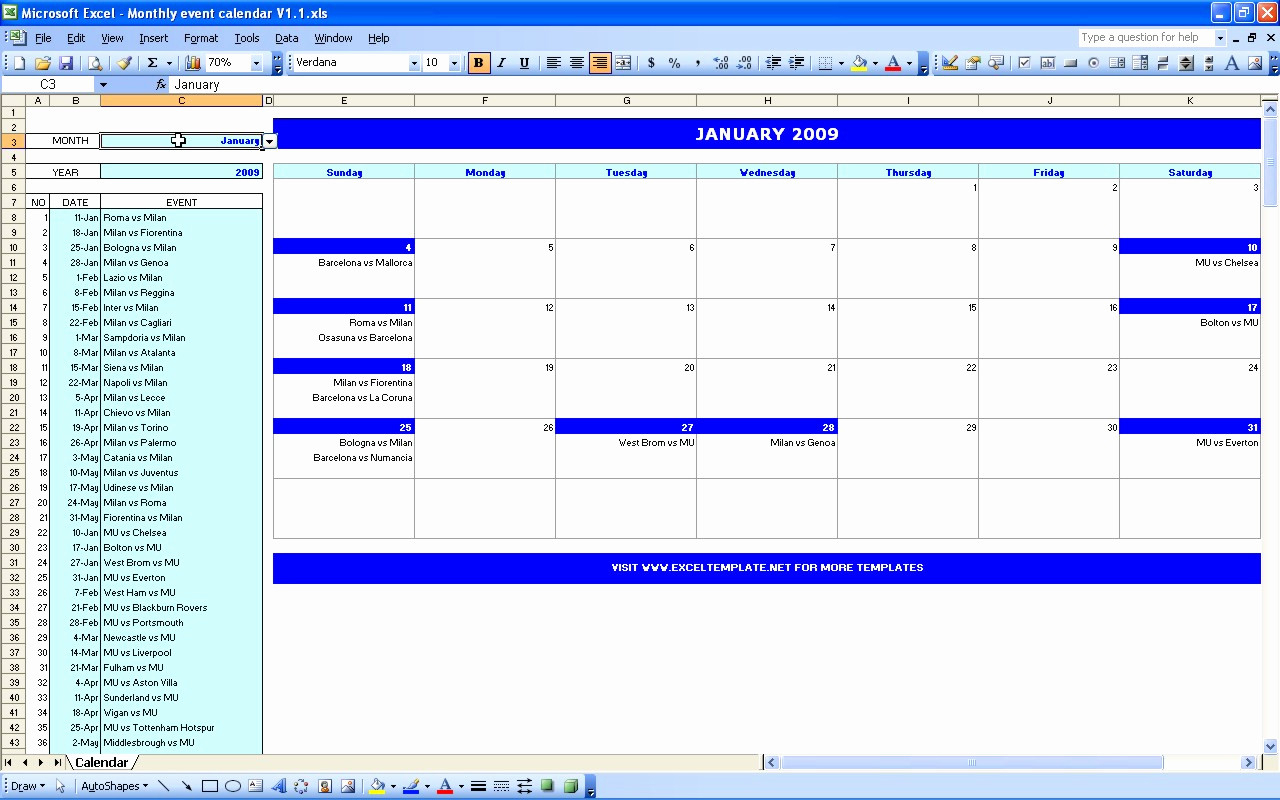Open the MONTH cell dropdown arrow
Screen dimensions: 1280x800
270,141
